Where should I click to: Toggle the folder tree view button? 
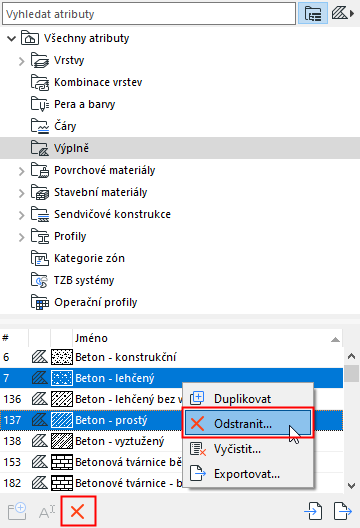click(313, 13)
